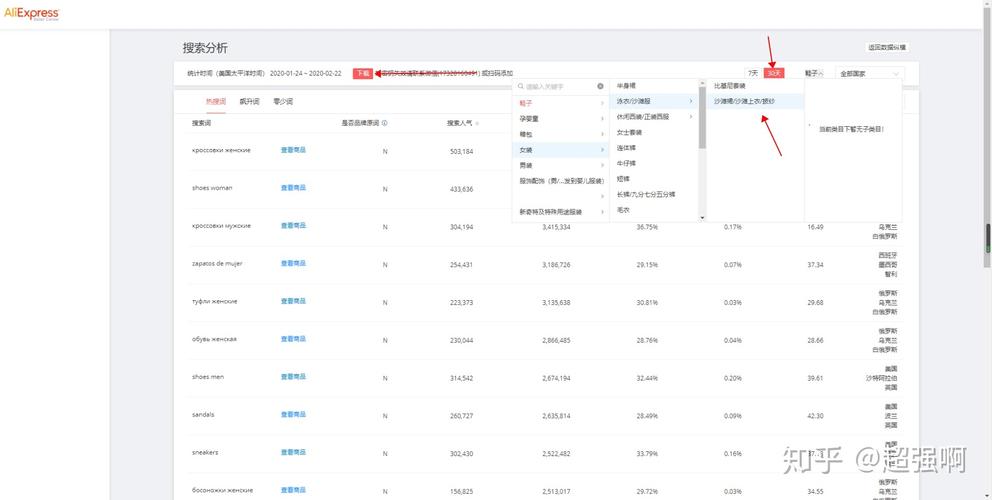Click 返回数据纵横 button at top right
Image resolution: width=992 pixels, height=500 pixels.
pos(888,47)
